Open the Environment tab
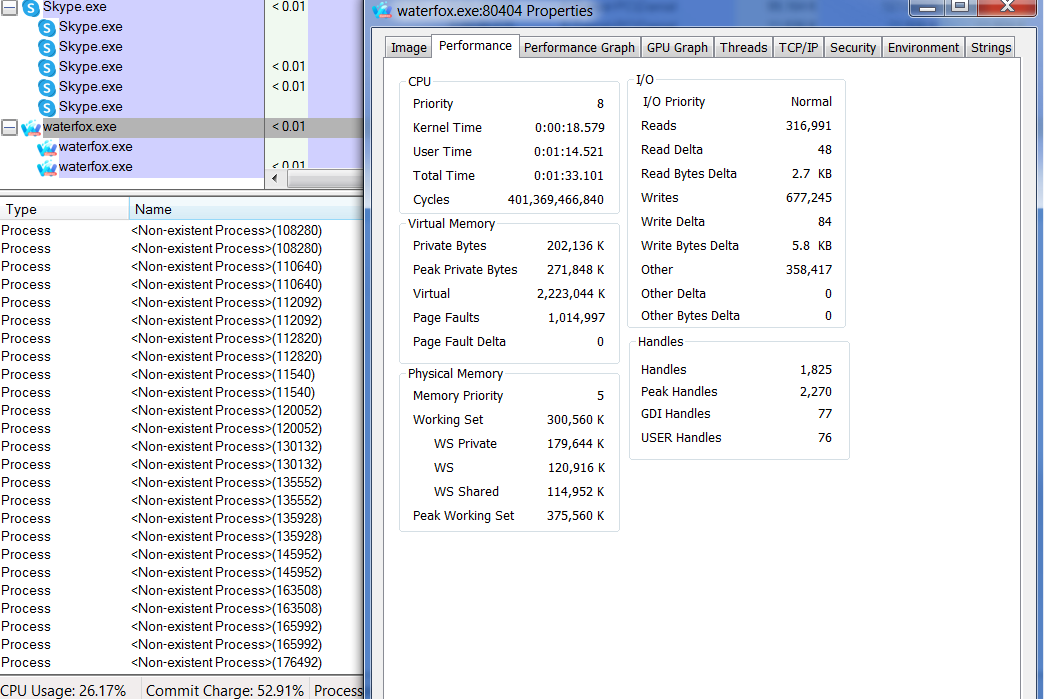 [923, 47]
